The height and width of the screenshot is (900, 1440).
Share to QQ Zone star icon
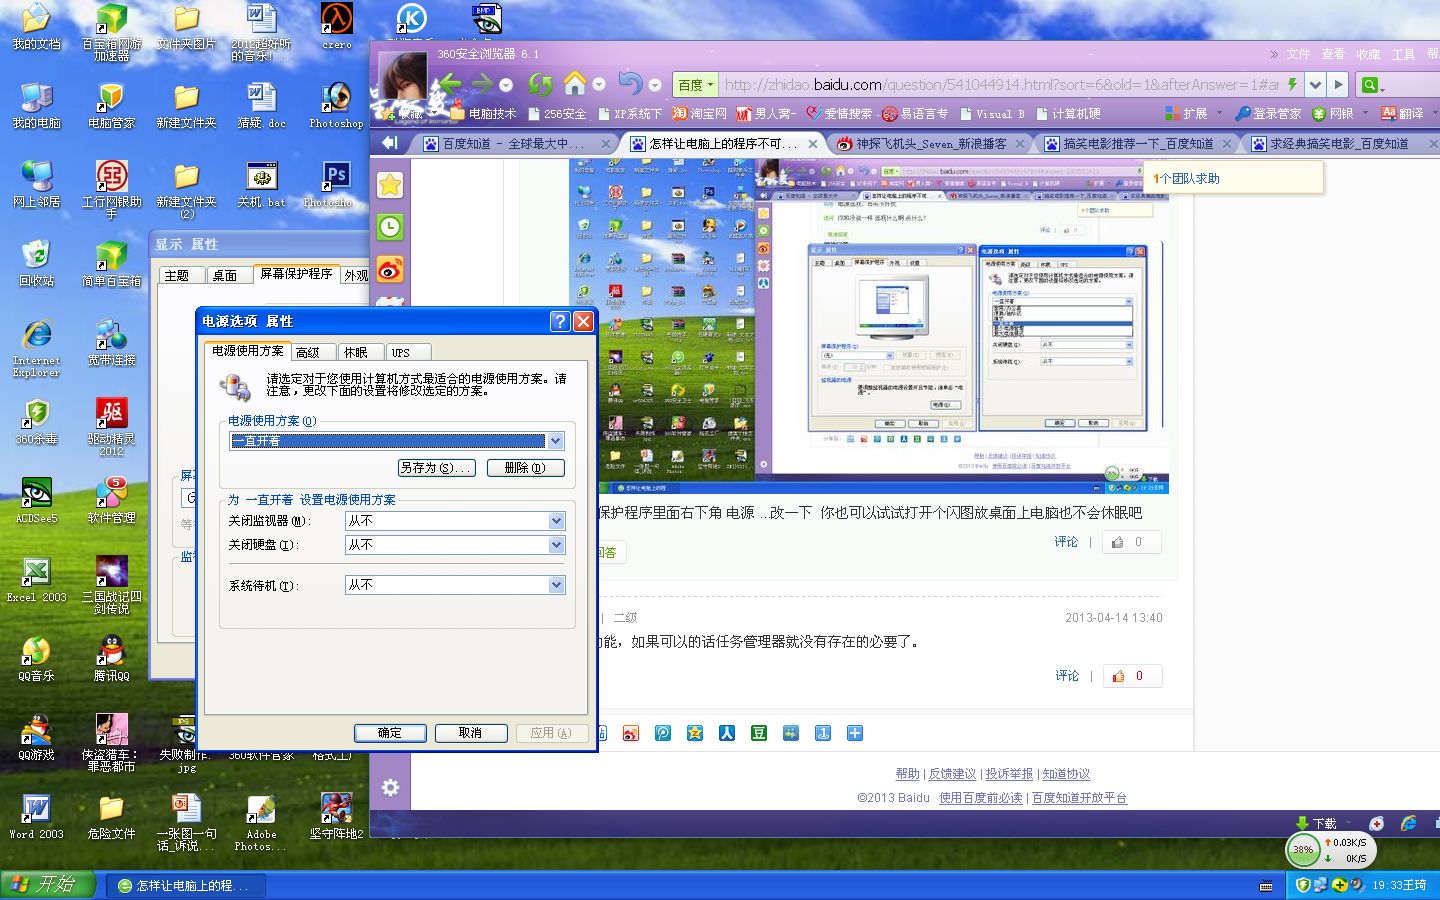point(695,733)
